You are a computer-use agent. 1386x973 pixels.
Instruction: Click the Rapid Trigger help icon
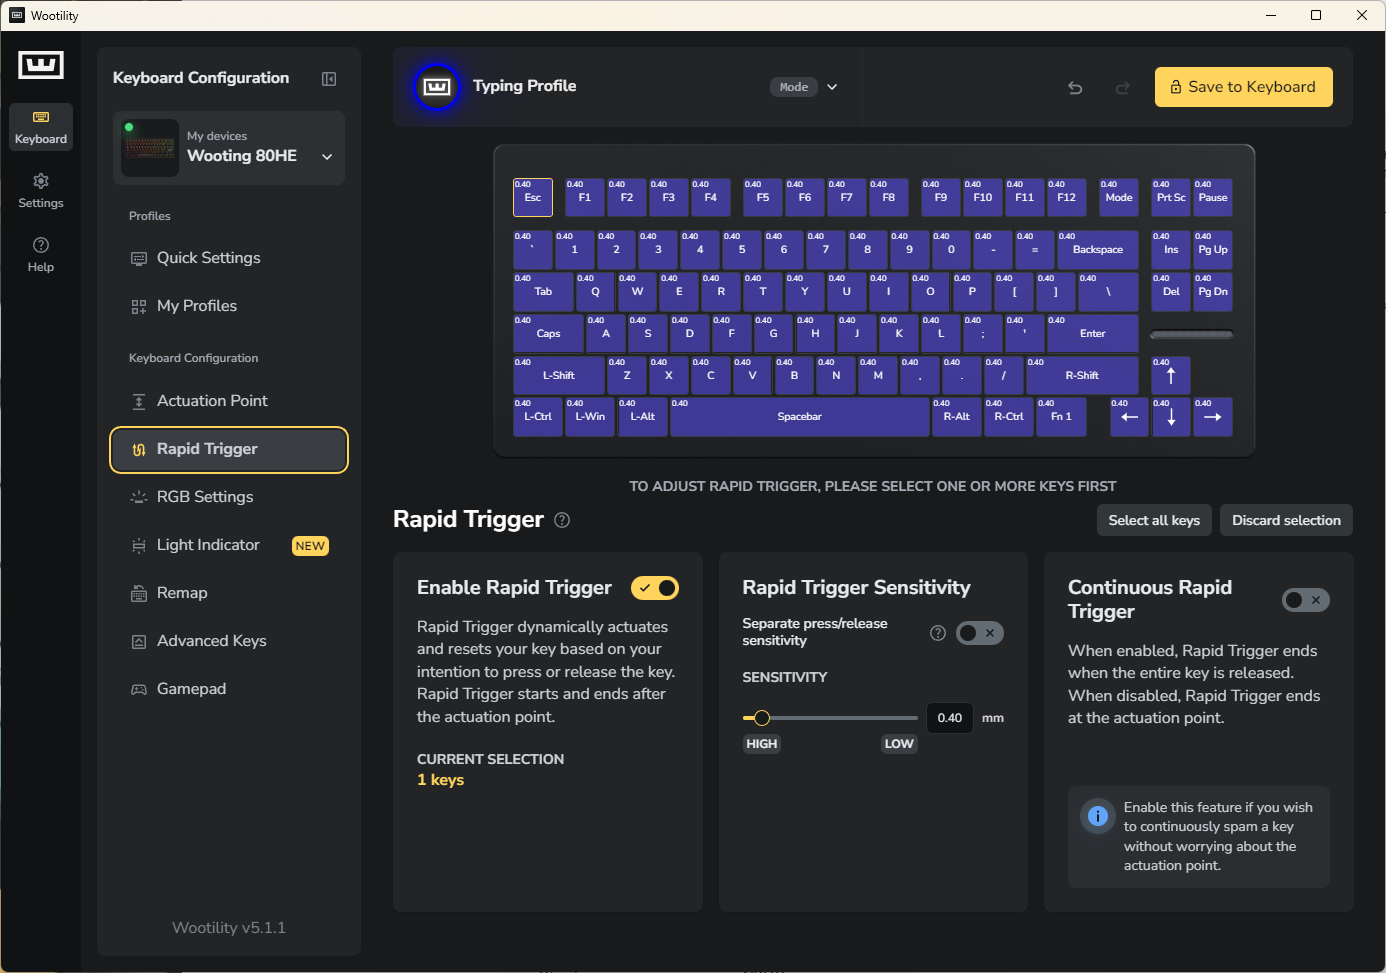tap(562, 520)
